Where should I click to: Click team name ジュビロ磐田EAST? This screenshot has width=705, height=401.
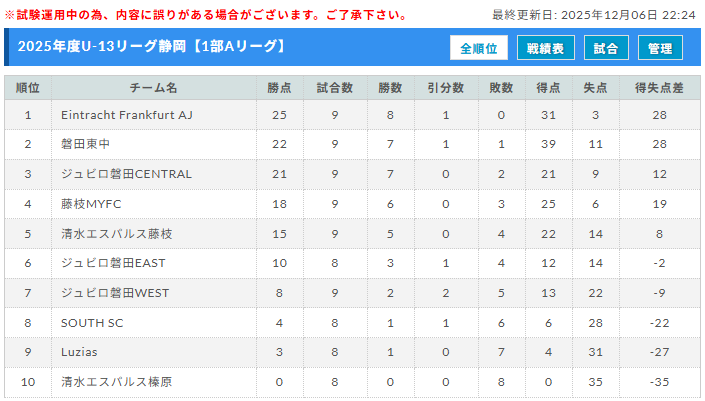[111, 263]
